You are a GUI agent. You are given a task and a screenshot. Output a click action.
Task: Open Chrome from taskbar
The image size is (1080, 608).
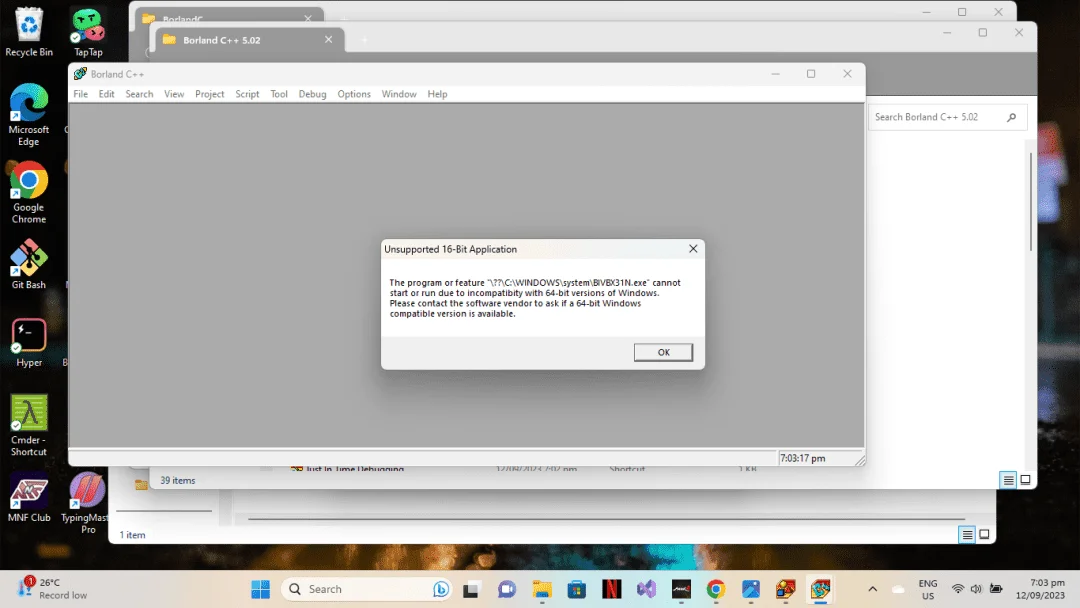[716, 589]
